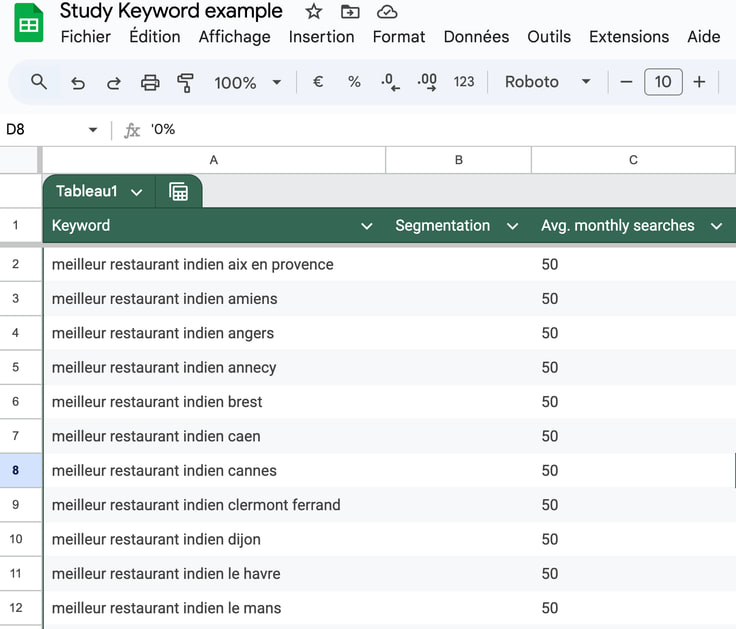Click the fx function icon
This screenshot has height=629, width=736.
132,130
